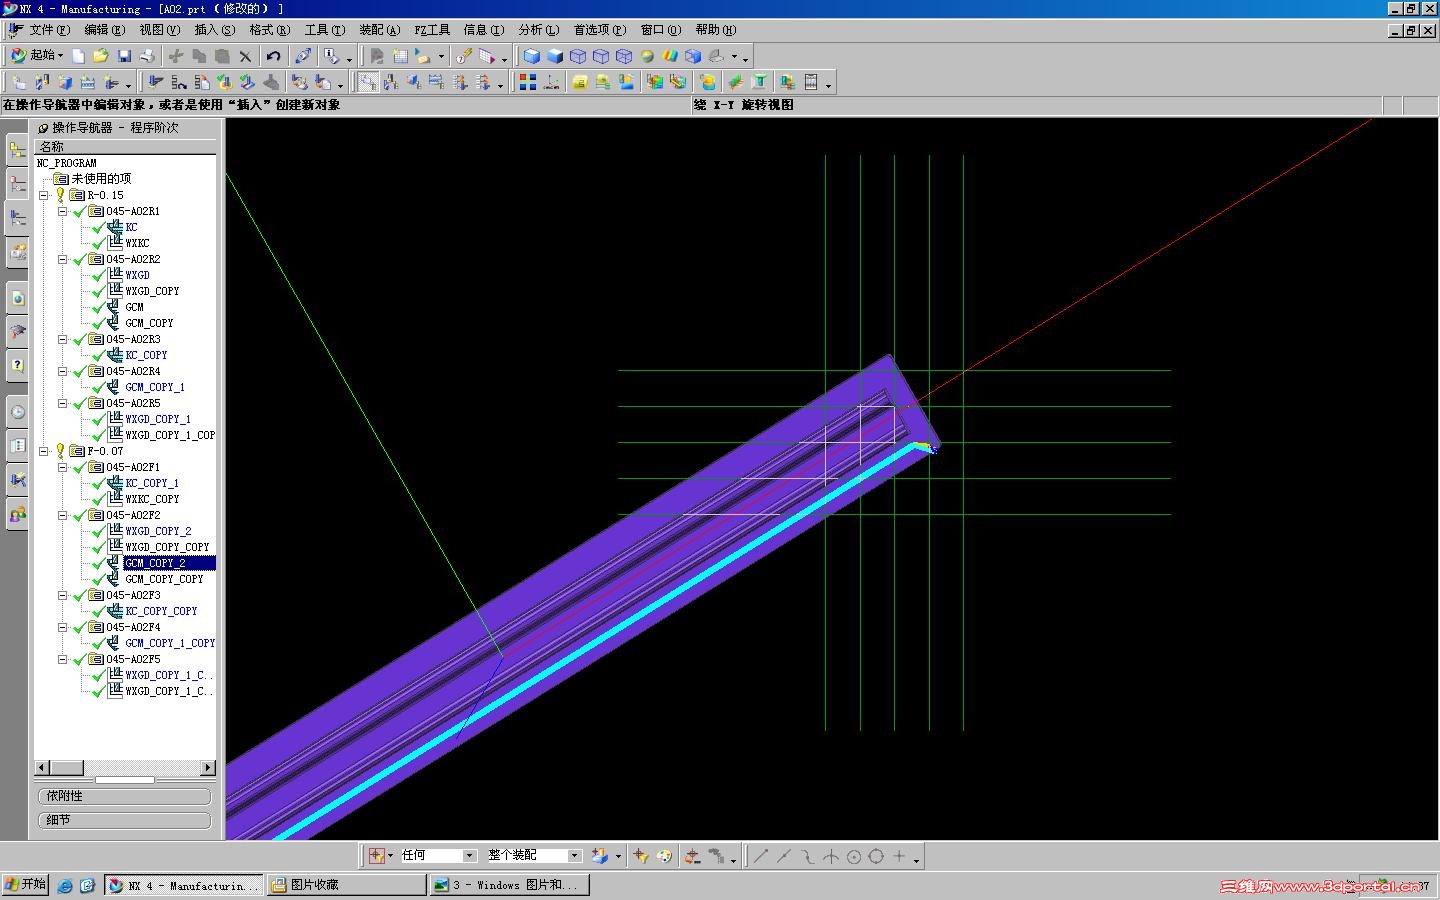
Task: Select the WXKC_COPY operation
Action: tap(152, 499)
